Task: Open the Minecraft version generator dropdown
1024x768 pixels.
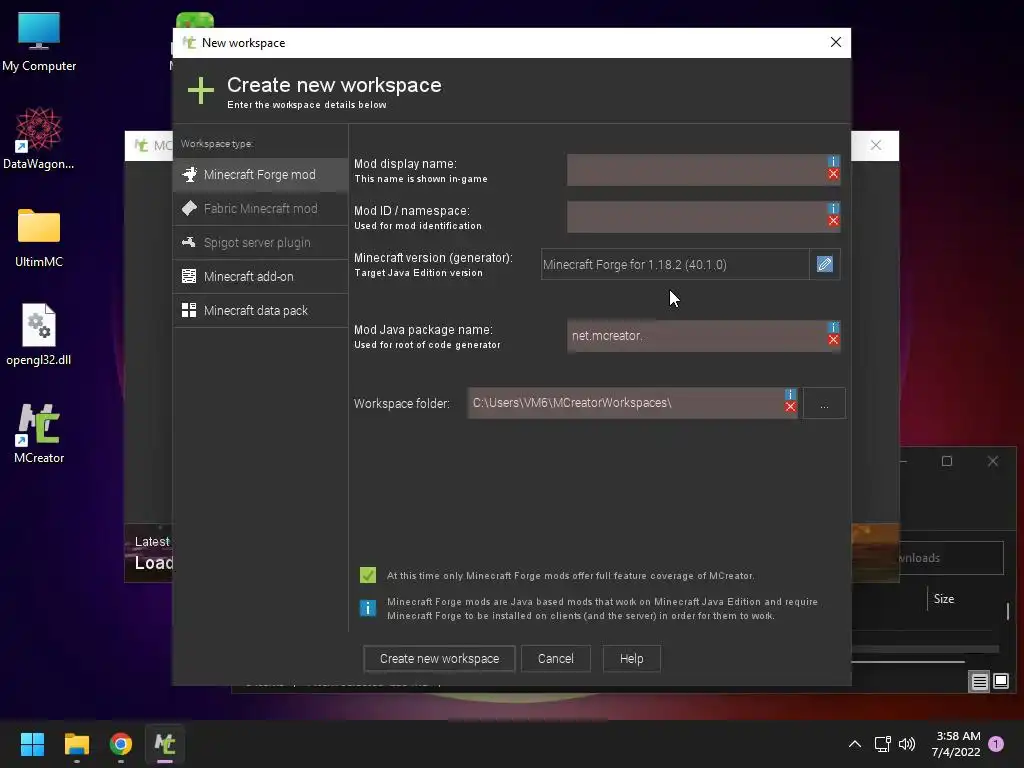Action: (x=675, y=264)
